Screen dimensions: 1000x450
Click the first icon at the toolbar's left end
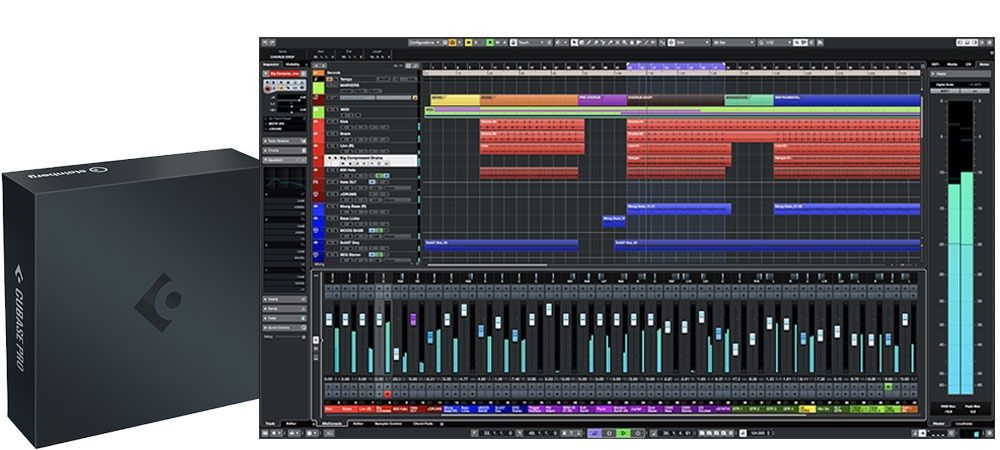[x=265, y=42]
